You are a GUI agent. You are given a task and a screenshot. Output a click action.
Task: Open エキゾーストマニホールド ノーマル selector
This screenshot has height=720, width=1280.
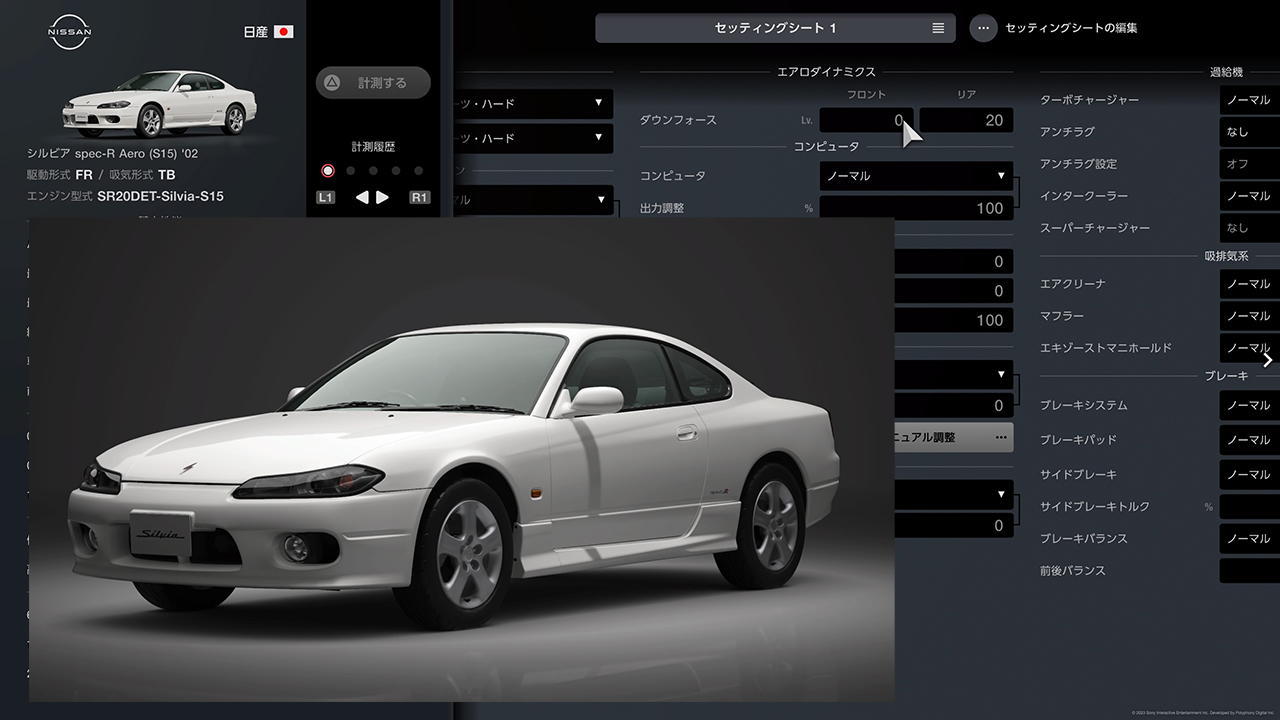point(1249,348)
